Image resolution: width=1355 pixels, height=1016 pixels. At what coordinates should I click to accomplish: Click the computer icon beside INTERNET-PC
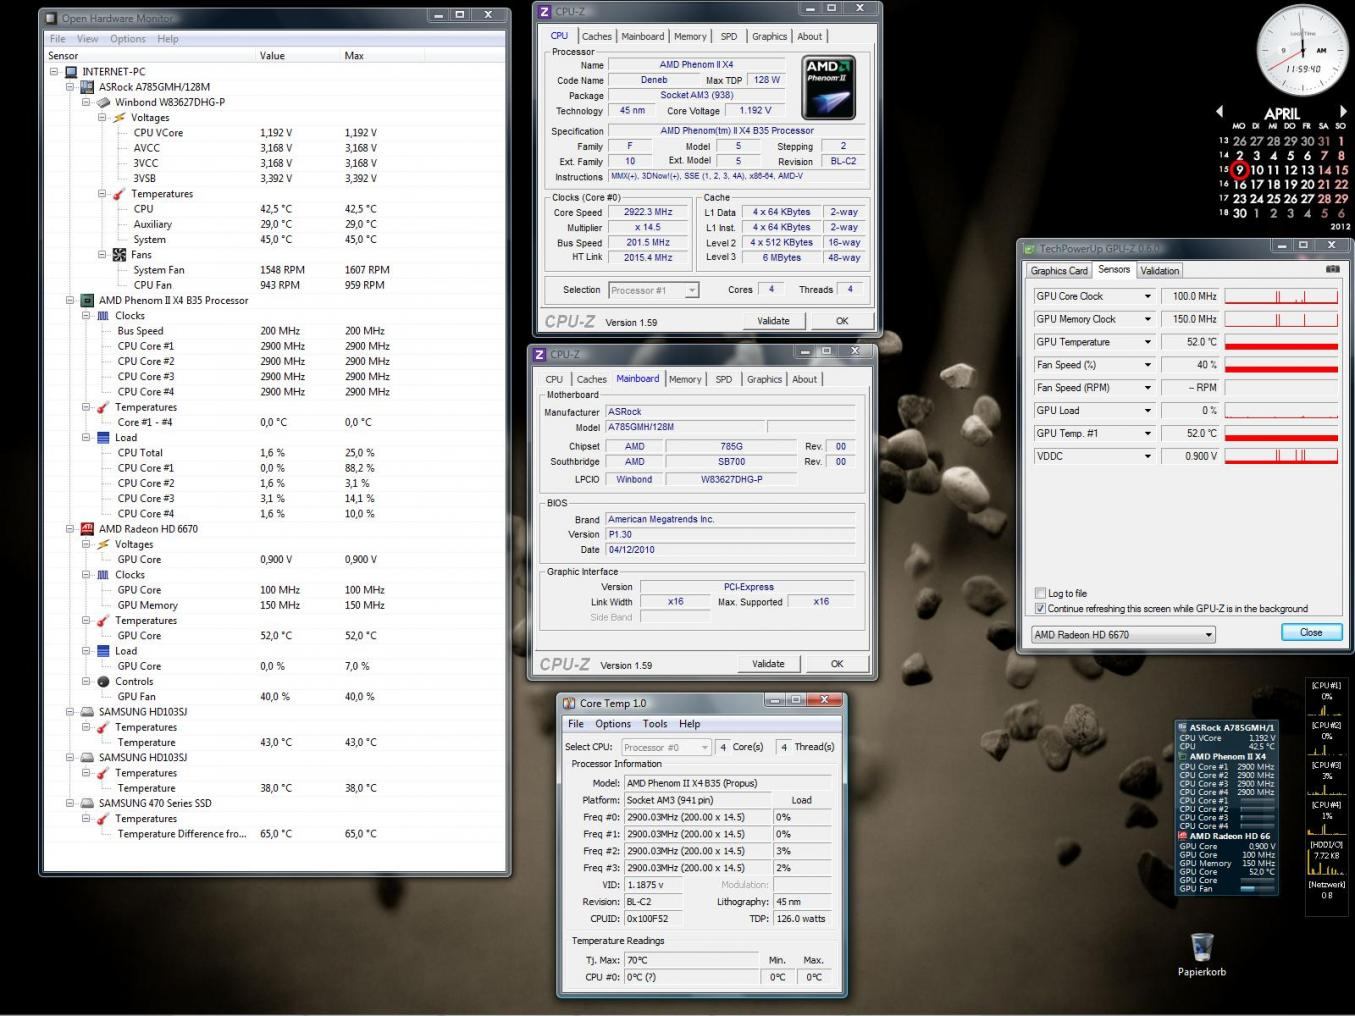(71, 72)
